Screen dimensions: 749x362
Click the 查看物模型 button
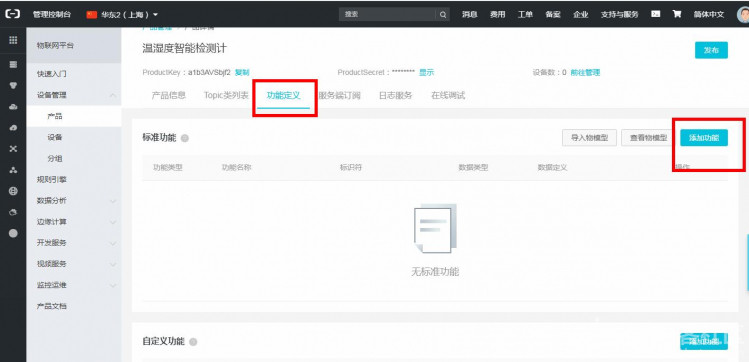click(648, 138)
